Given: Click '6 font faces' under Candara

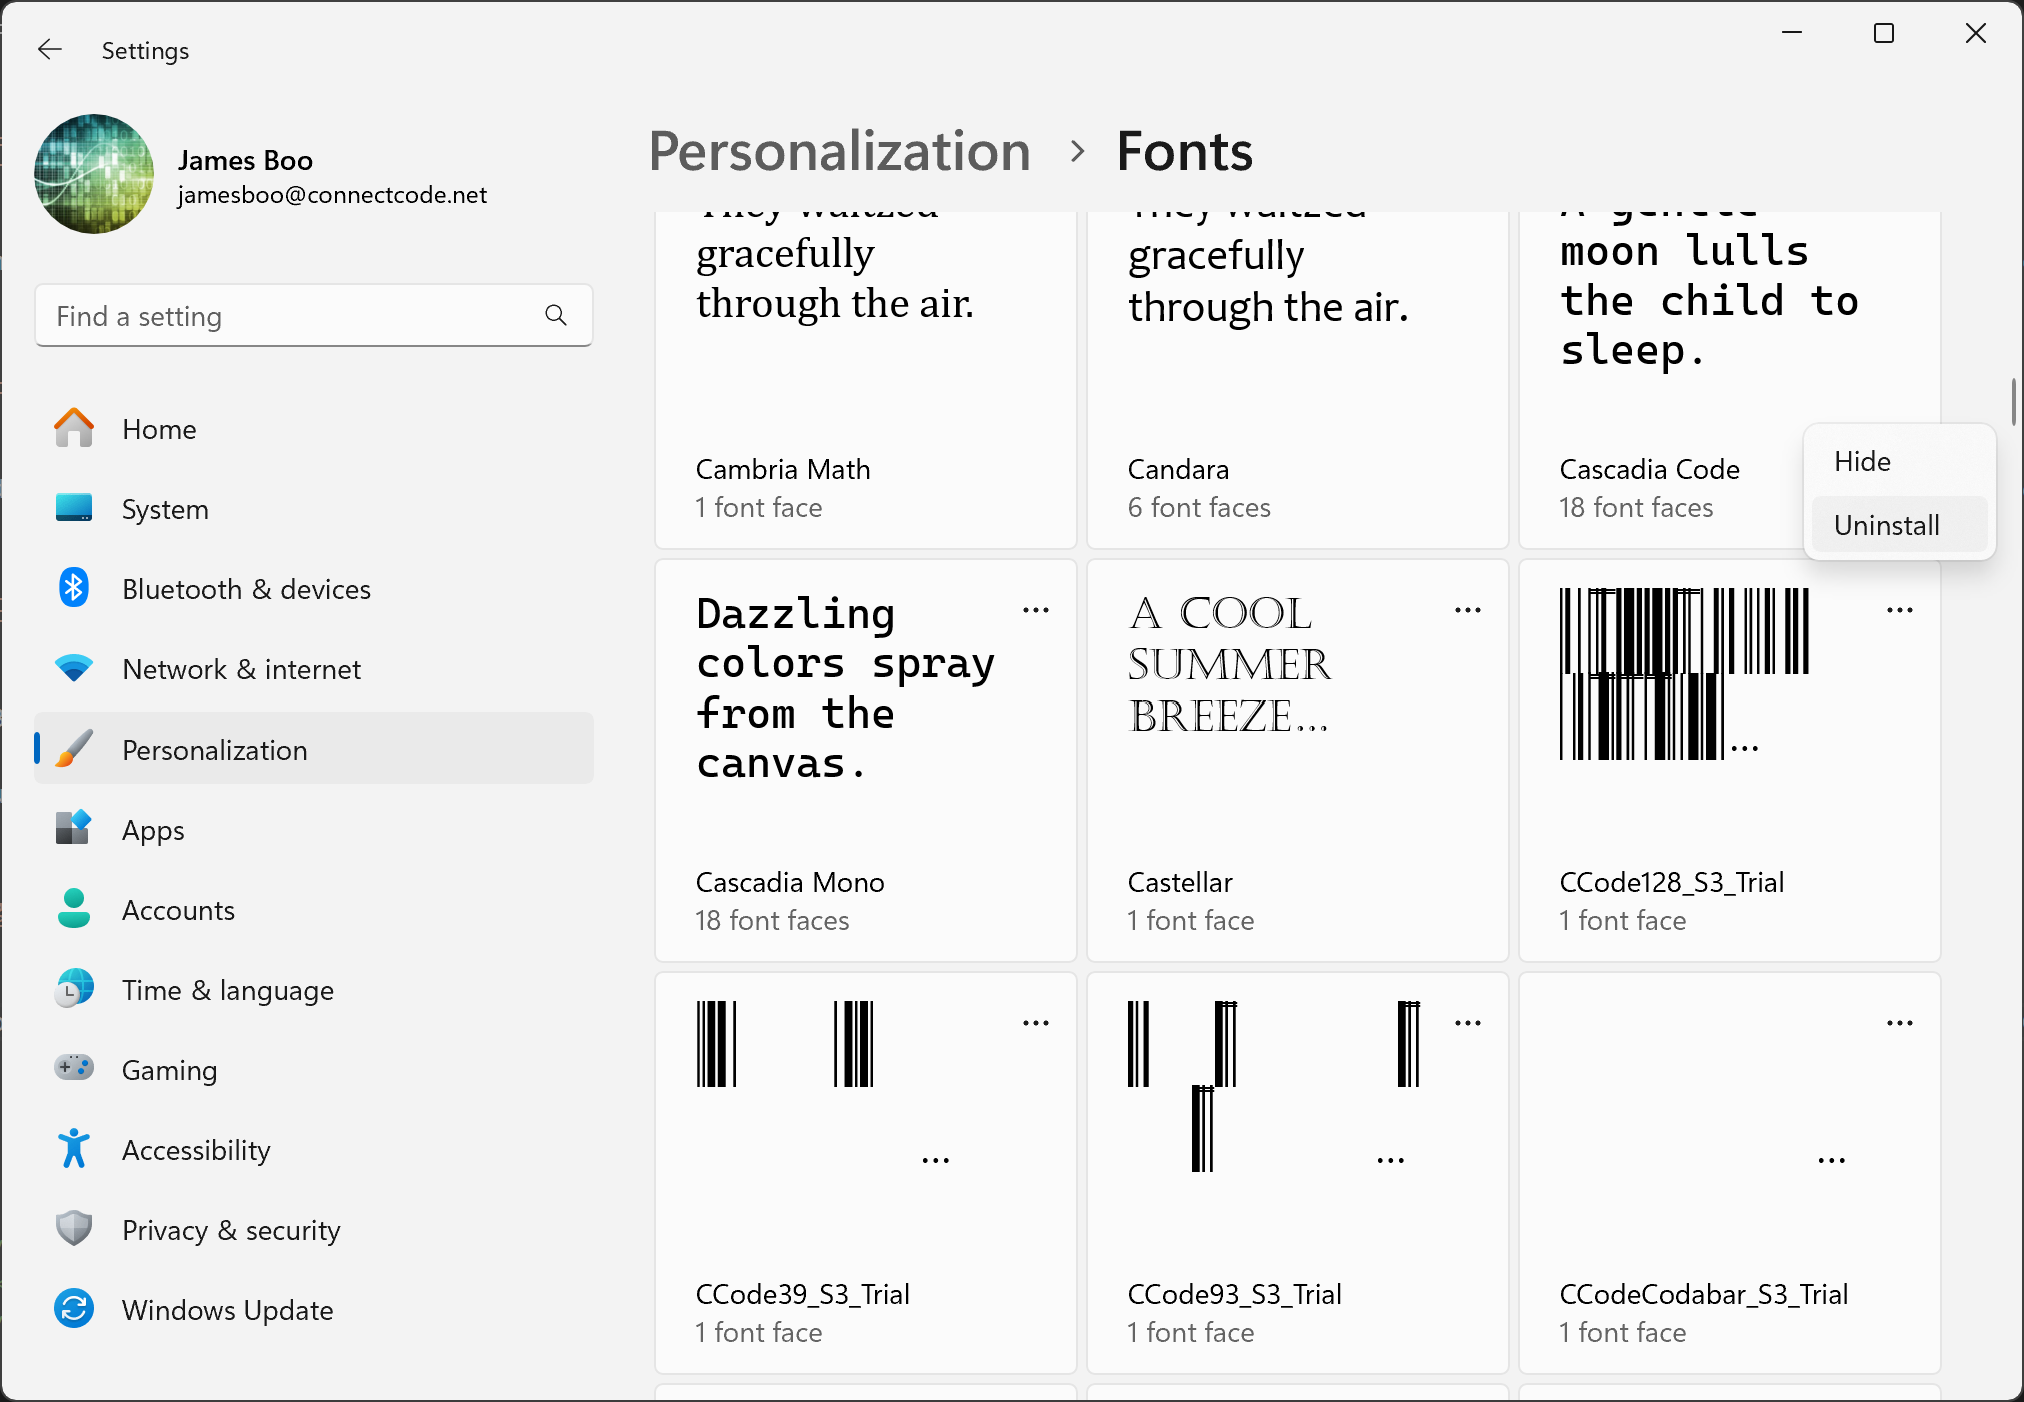Looking at the screenshot, I should [x=1199, y=508].
